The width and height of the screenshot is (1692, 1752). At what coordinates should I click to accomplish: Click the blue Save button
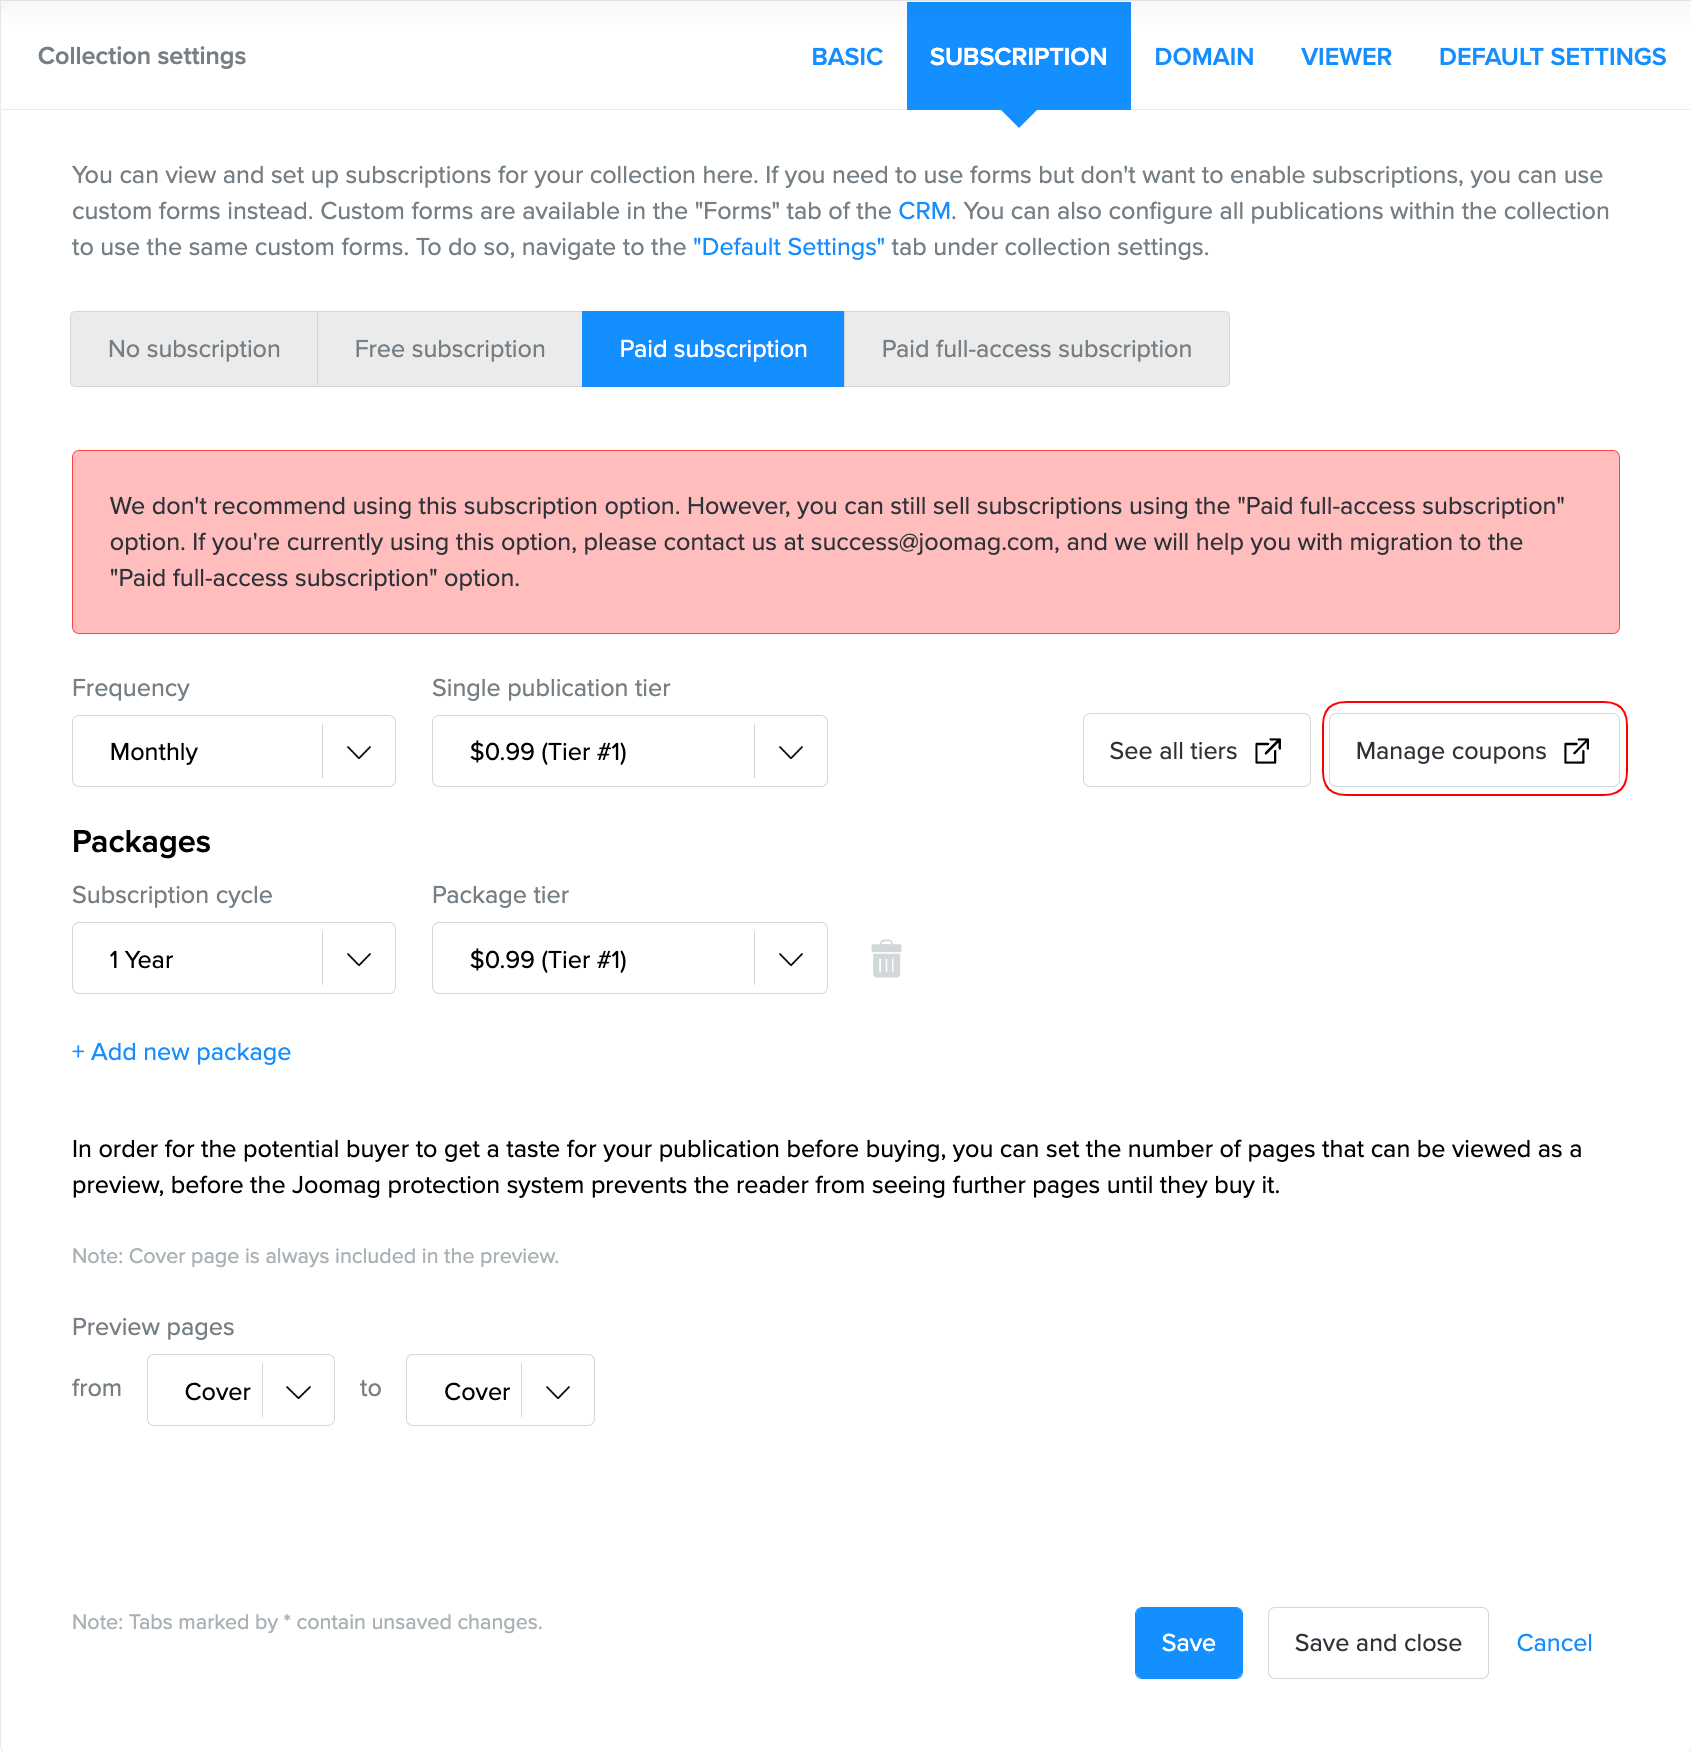pos(1188,1643)
